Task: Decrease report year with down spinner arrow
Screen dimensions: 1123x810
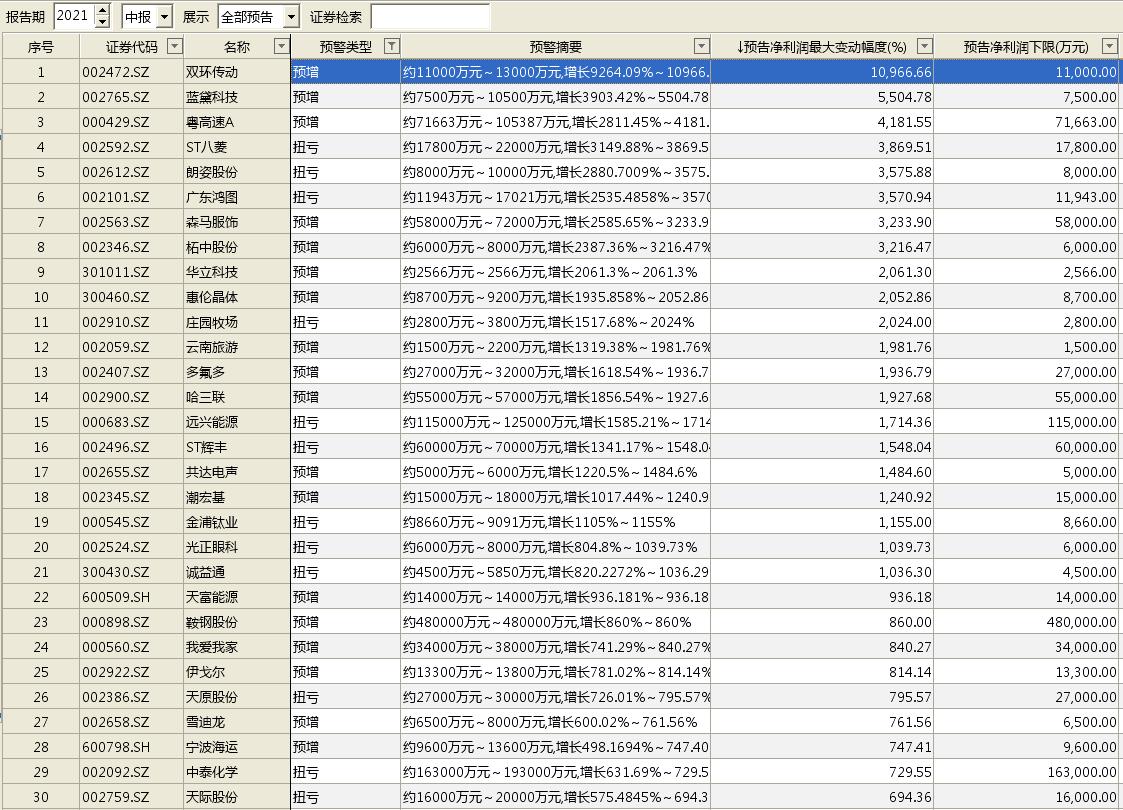Action: 102,21
